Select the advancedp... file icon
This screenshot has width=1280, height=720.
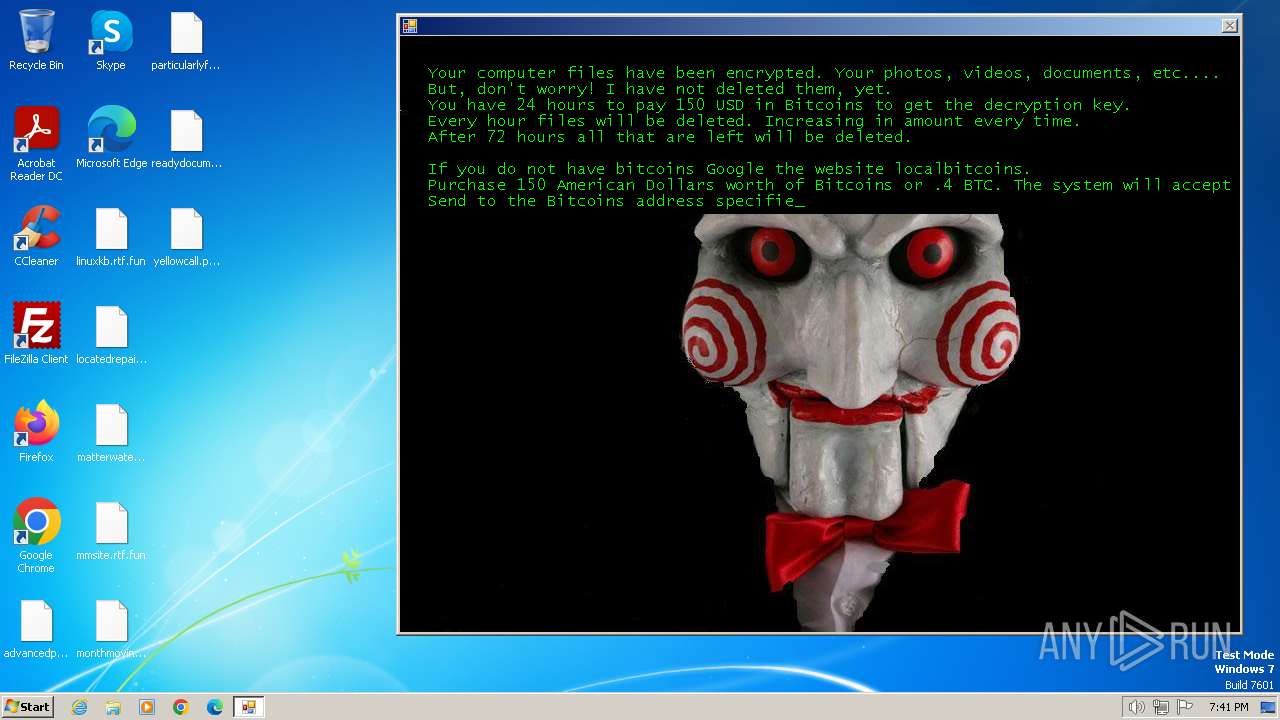click(x=36, y=628)
